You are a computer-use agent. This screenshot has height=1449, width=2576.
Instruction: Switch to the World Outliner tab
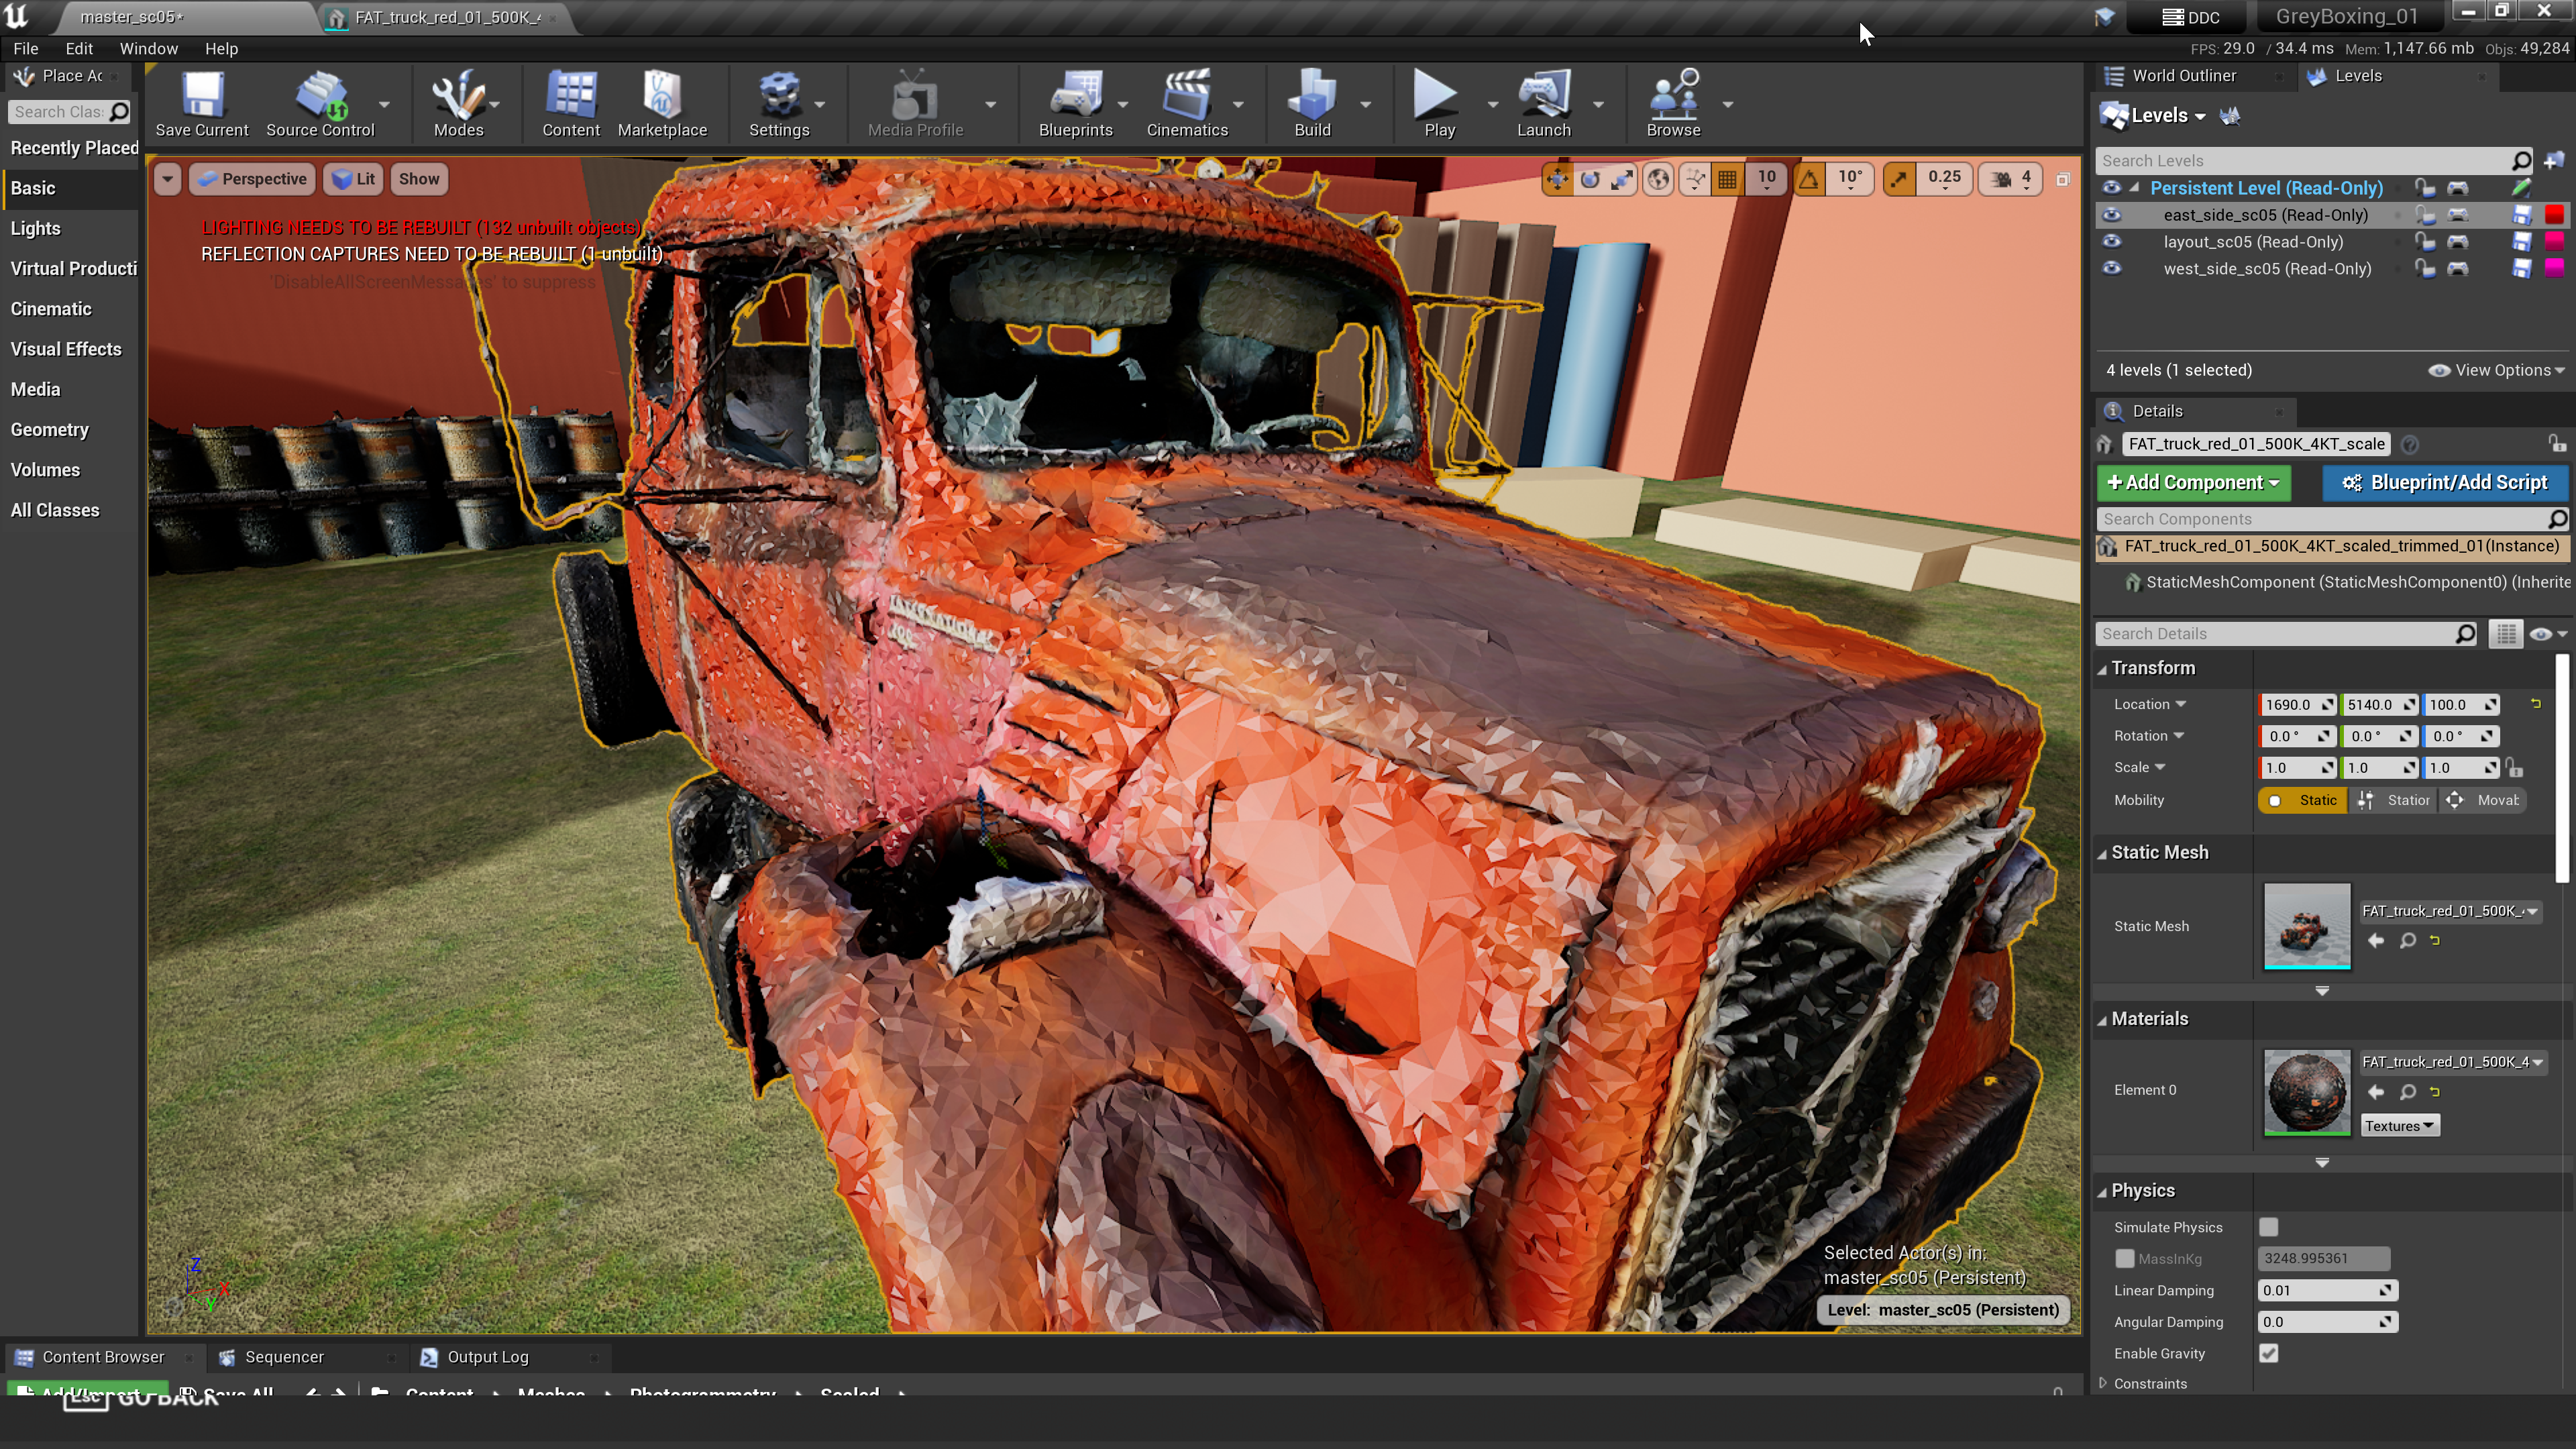coord(2183,76)
